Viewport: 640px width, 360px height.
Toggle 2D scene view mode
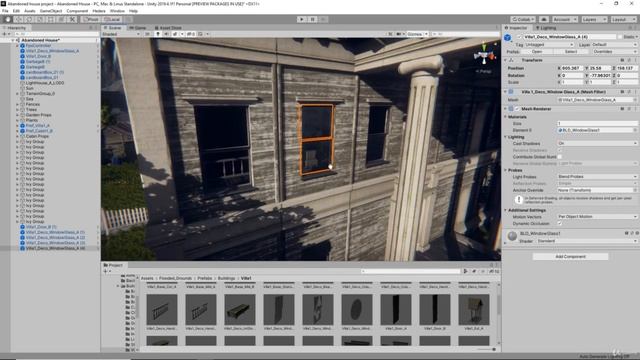[147, 34]
